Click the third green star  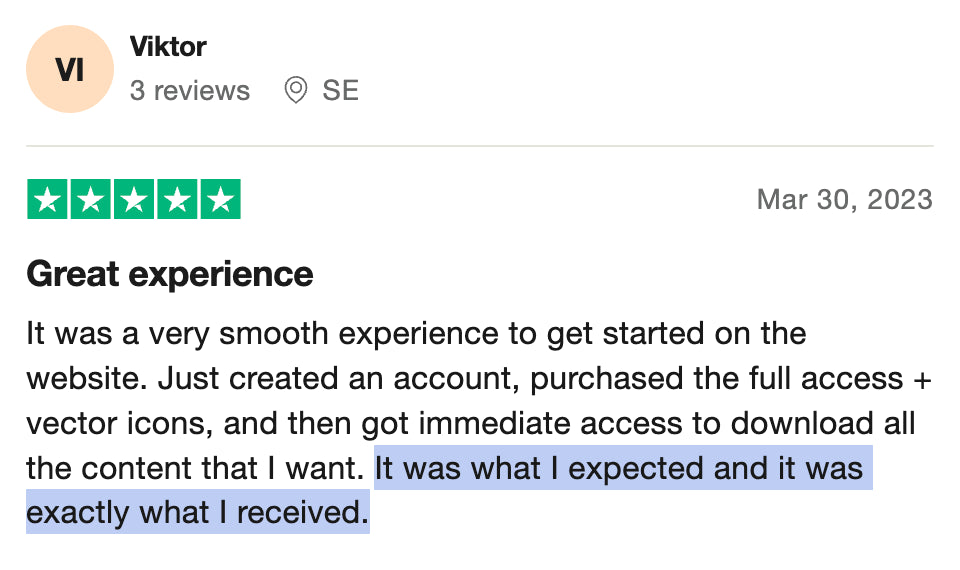[x=134, y=199]
